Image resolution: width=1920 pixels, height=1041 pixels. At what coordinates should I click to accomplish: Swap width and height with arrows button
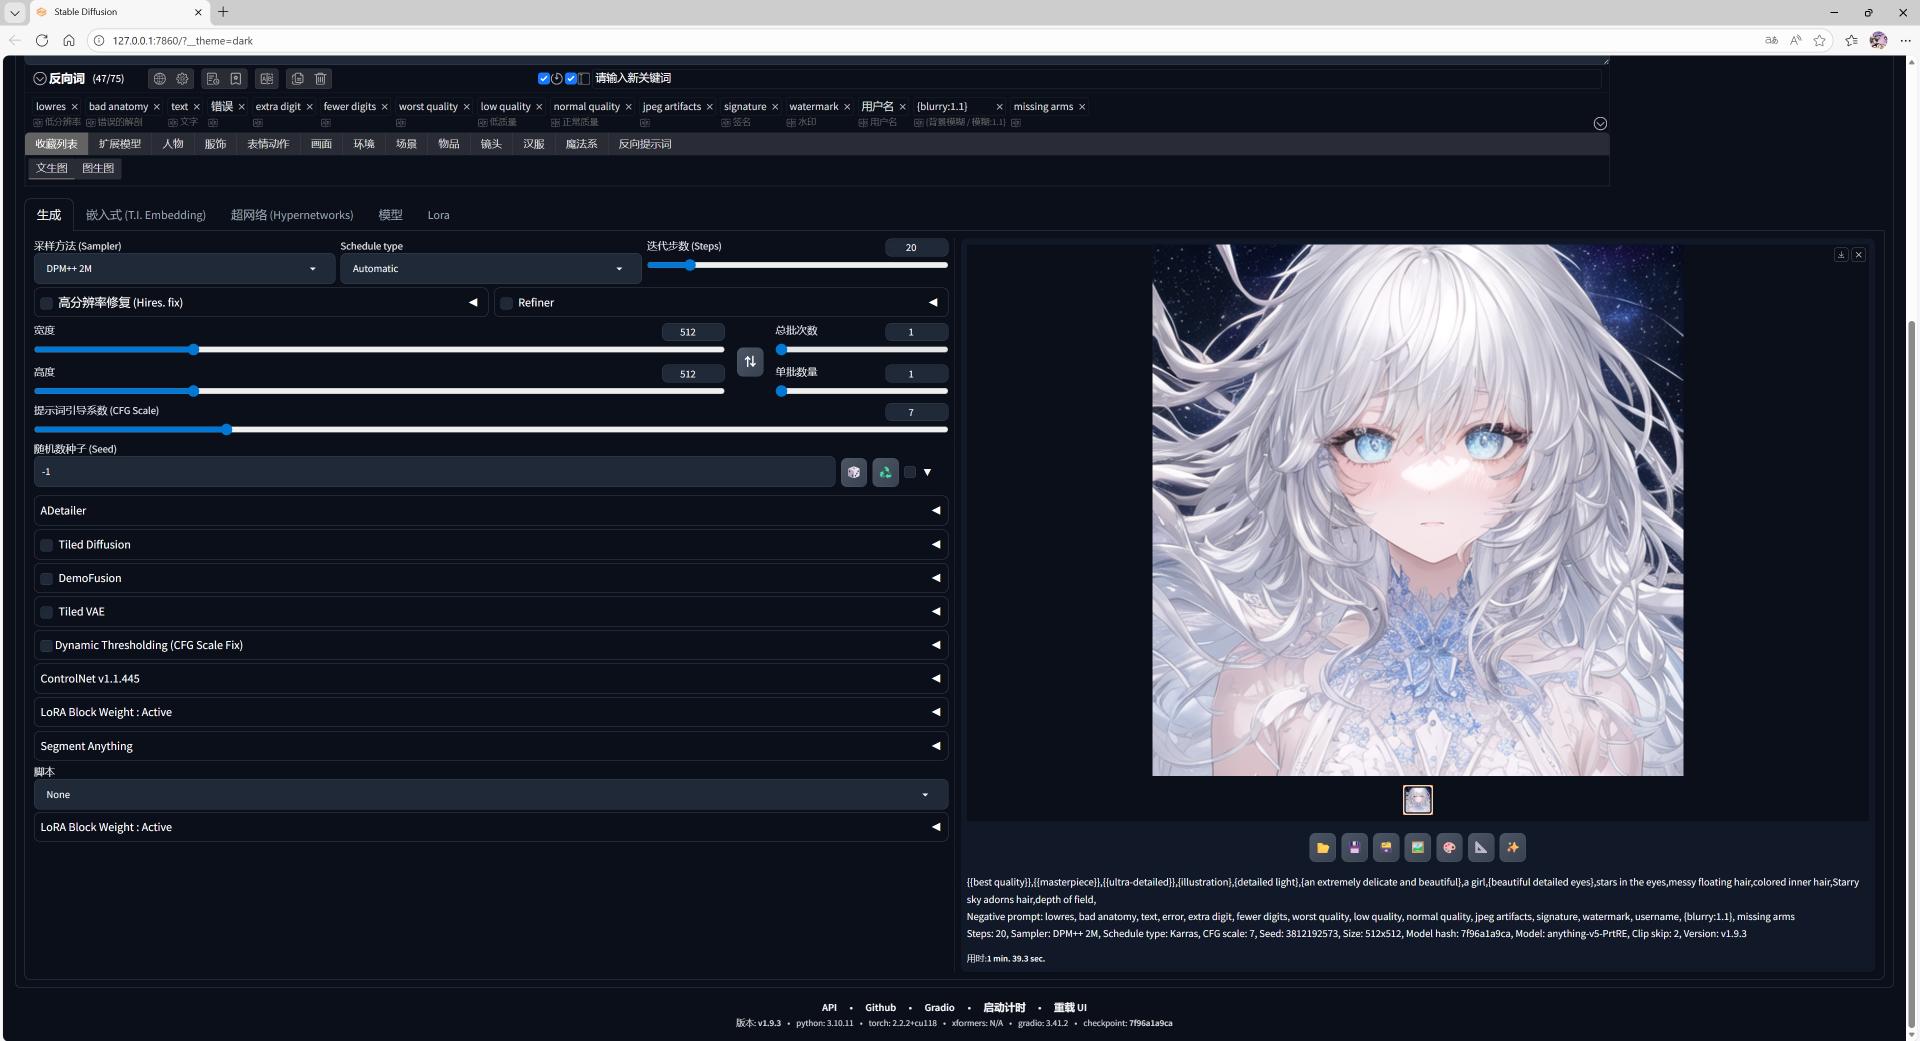pyautogui.click(x=750, y=361)
